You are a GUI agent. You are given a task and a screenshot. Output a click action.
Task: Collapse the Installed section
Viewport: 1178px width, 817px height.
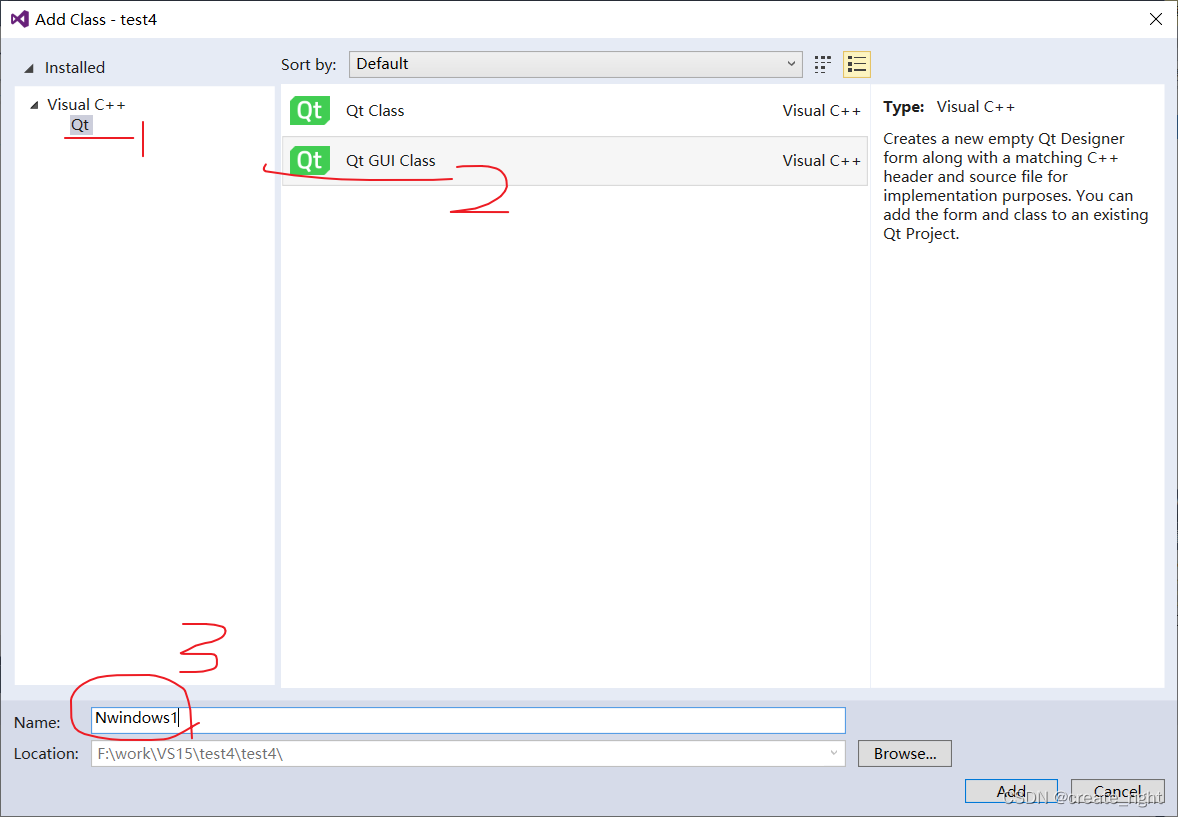pos(29,68)
